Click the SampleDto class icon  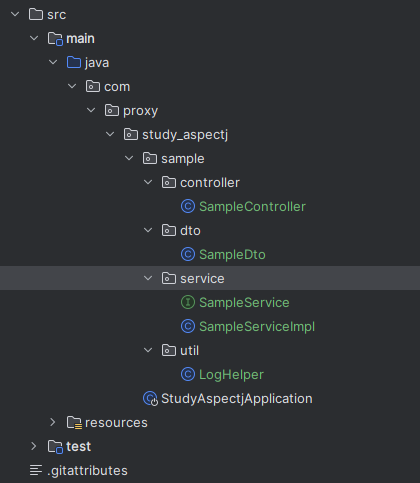[x=188, y=254]
